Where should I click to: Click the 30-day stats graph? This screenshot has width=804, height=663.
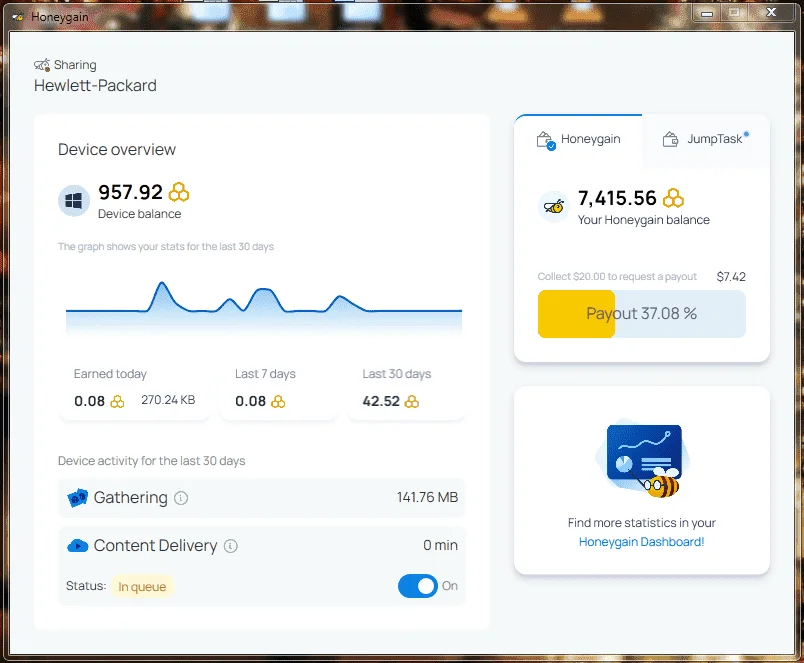264,308
